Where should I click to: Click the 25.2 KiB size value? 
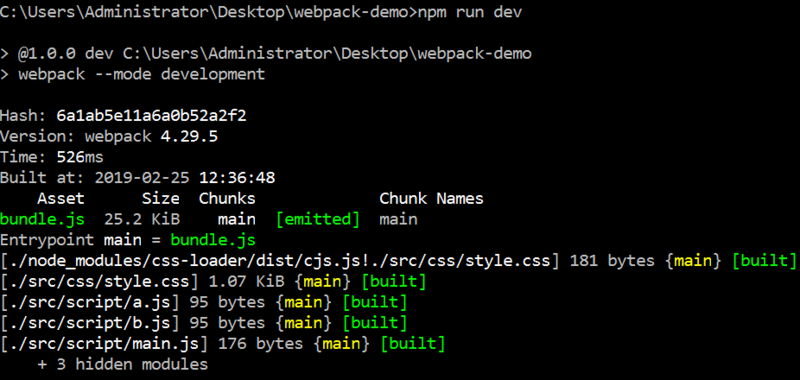142,219
